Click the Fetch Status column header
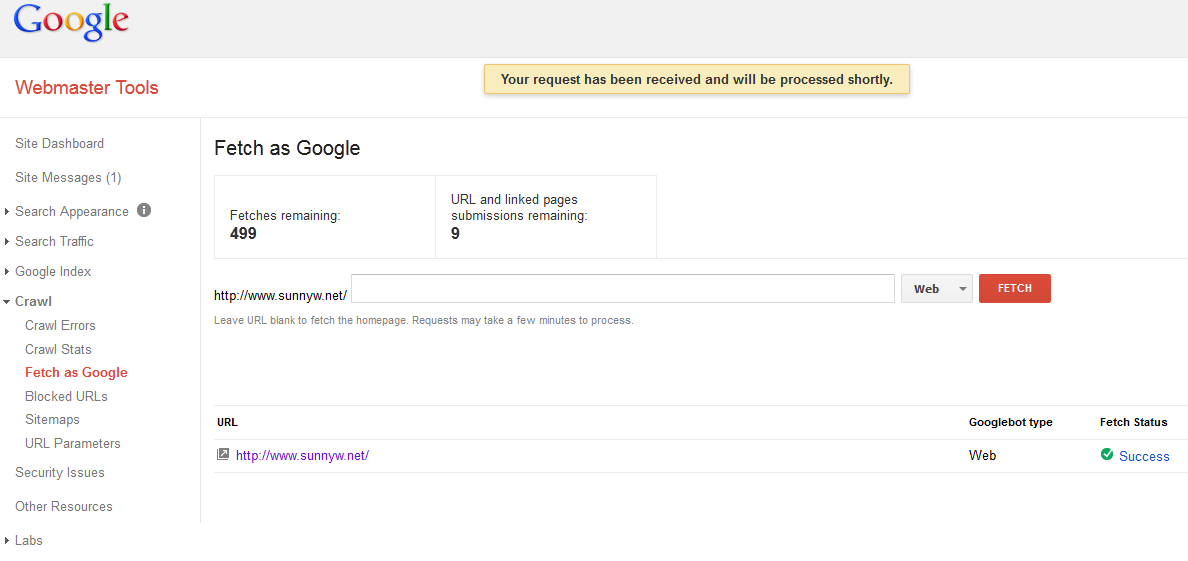 pos(1133,422)
